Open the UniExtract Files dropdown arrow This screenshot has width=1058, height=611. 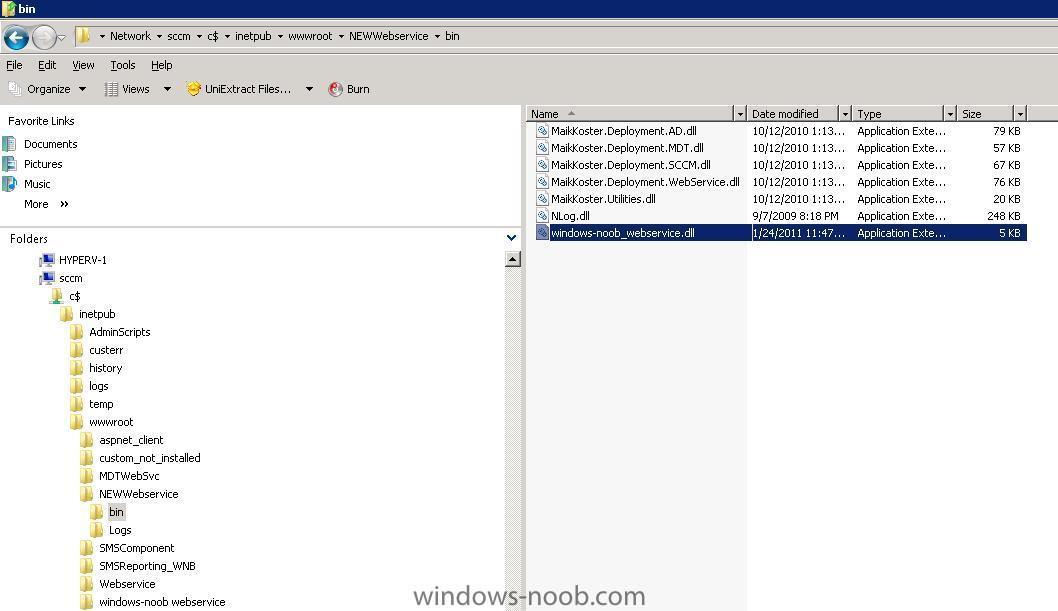[x=309, y=89]
